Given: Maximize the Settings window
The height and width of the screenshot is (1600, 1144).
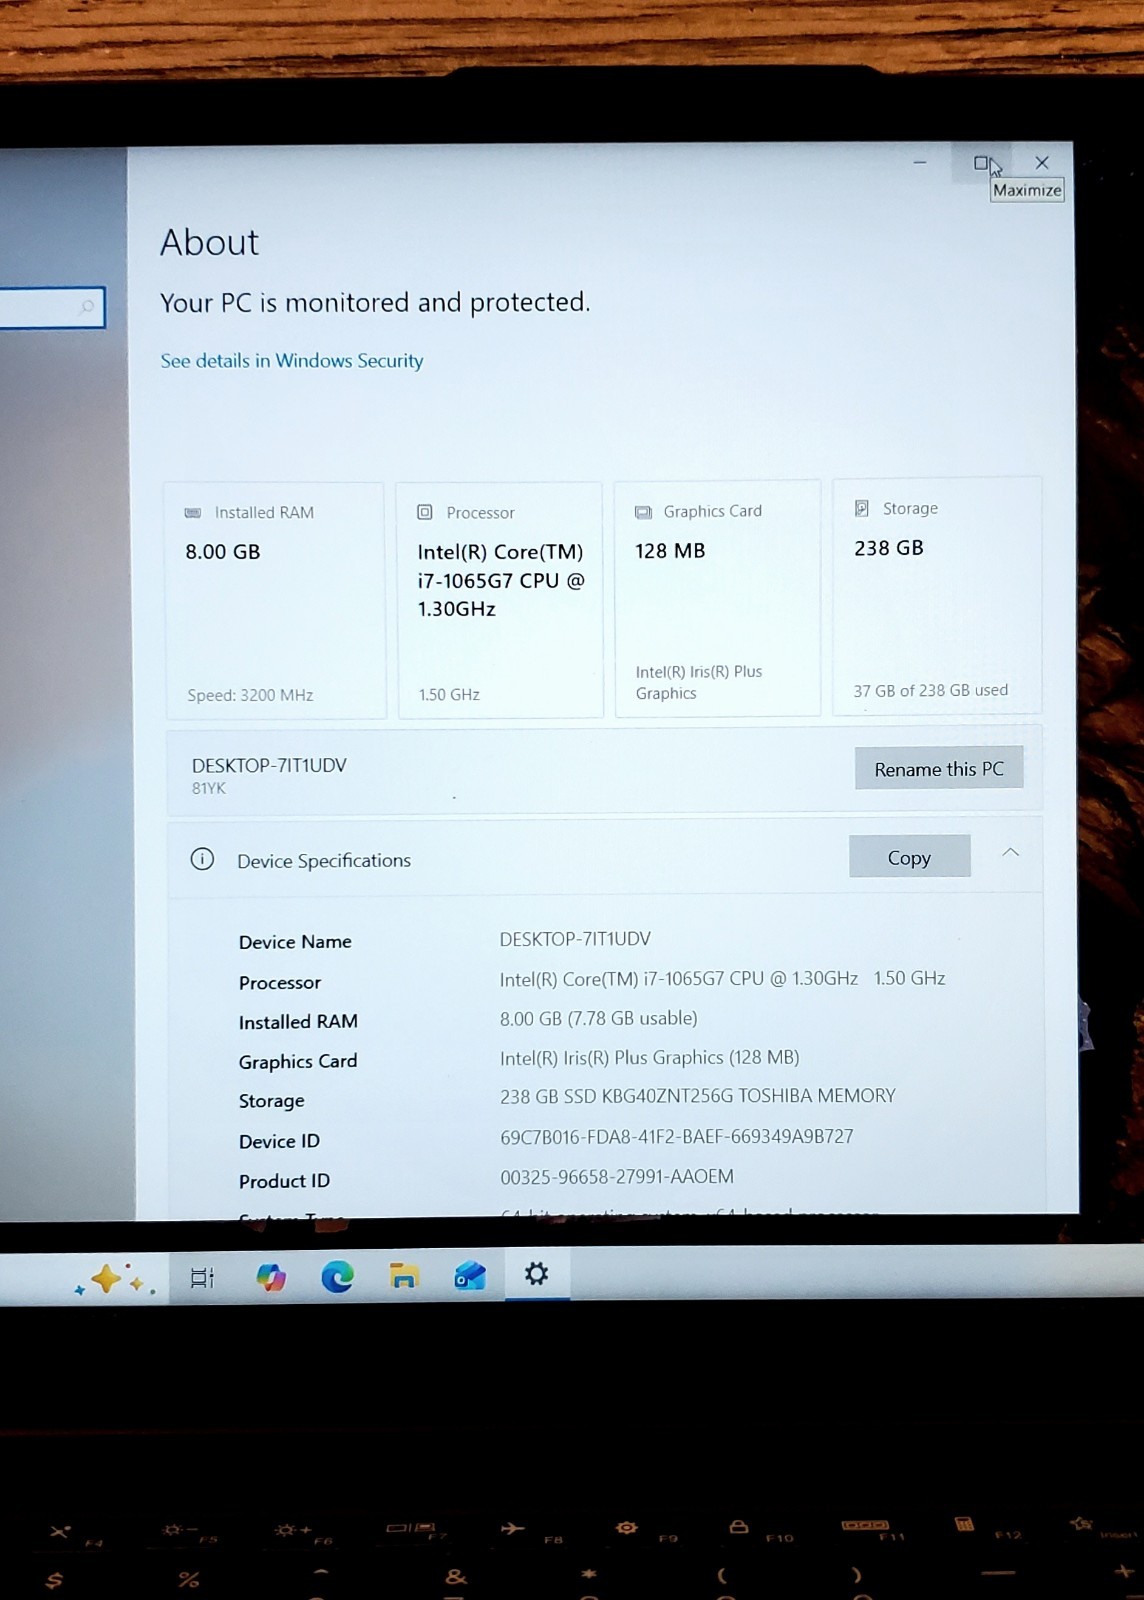Looking at the screenshot, I should [981, 163].
